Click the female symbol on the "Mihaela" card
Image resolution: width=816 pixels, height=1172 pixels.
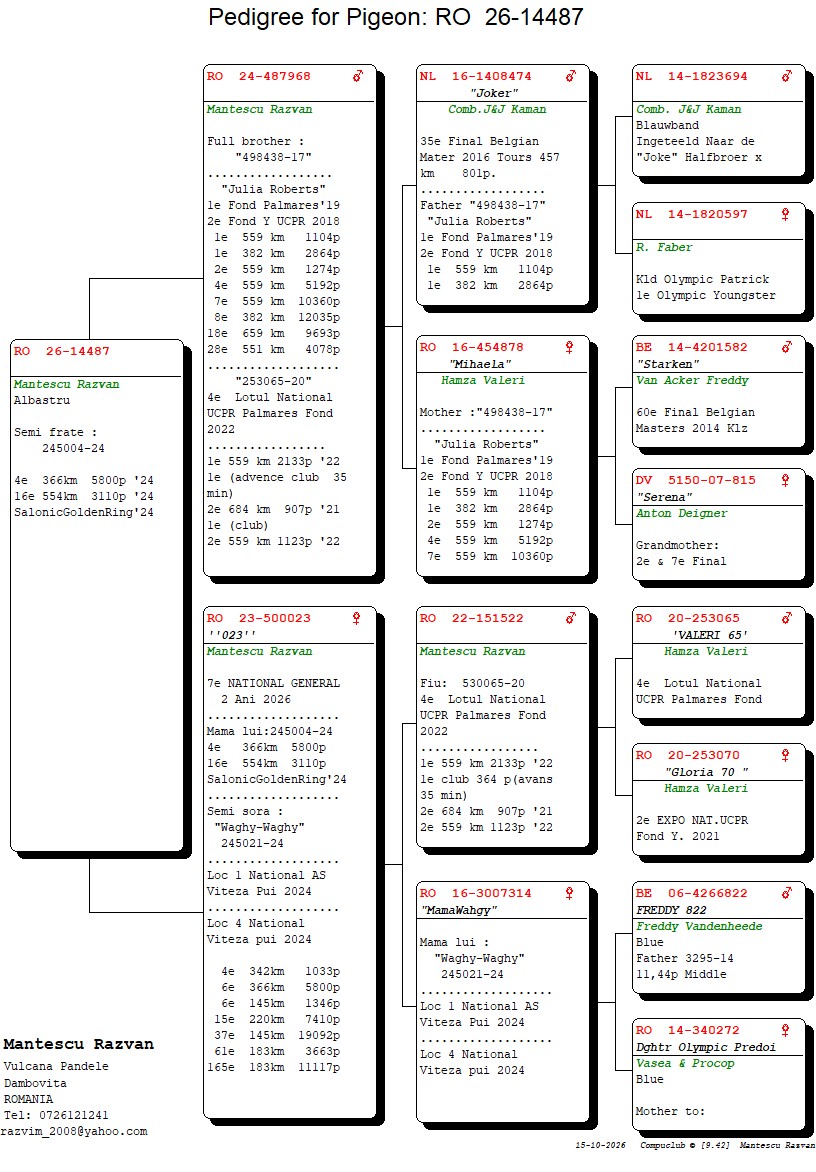click(569, 347)
